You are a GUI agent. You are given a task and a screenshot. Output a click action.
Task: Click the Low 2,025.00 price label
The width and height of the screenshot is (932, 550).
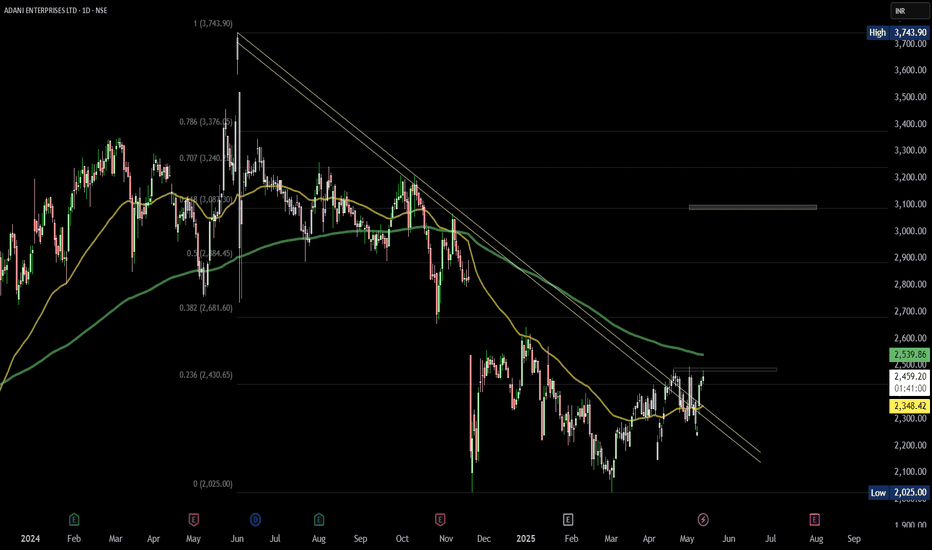point(898,492)
